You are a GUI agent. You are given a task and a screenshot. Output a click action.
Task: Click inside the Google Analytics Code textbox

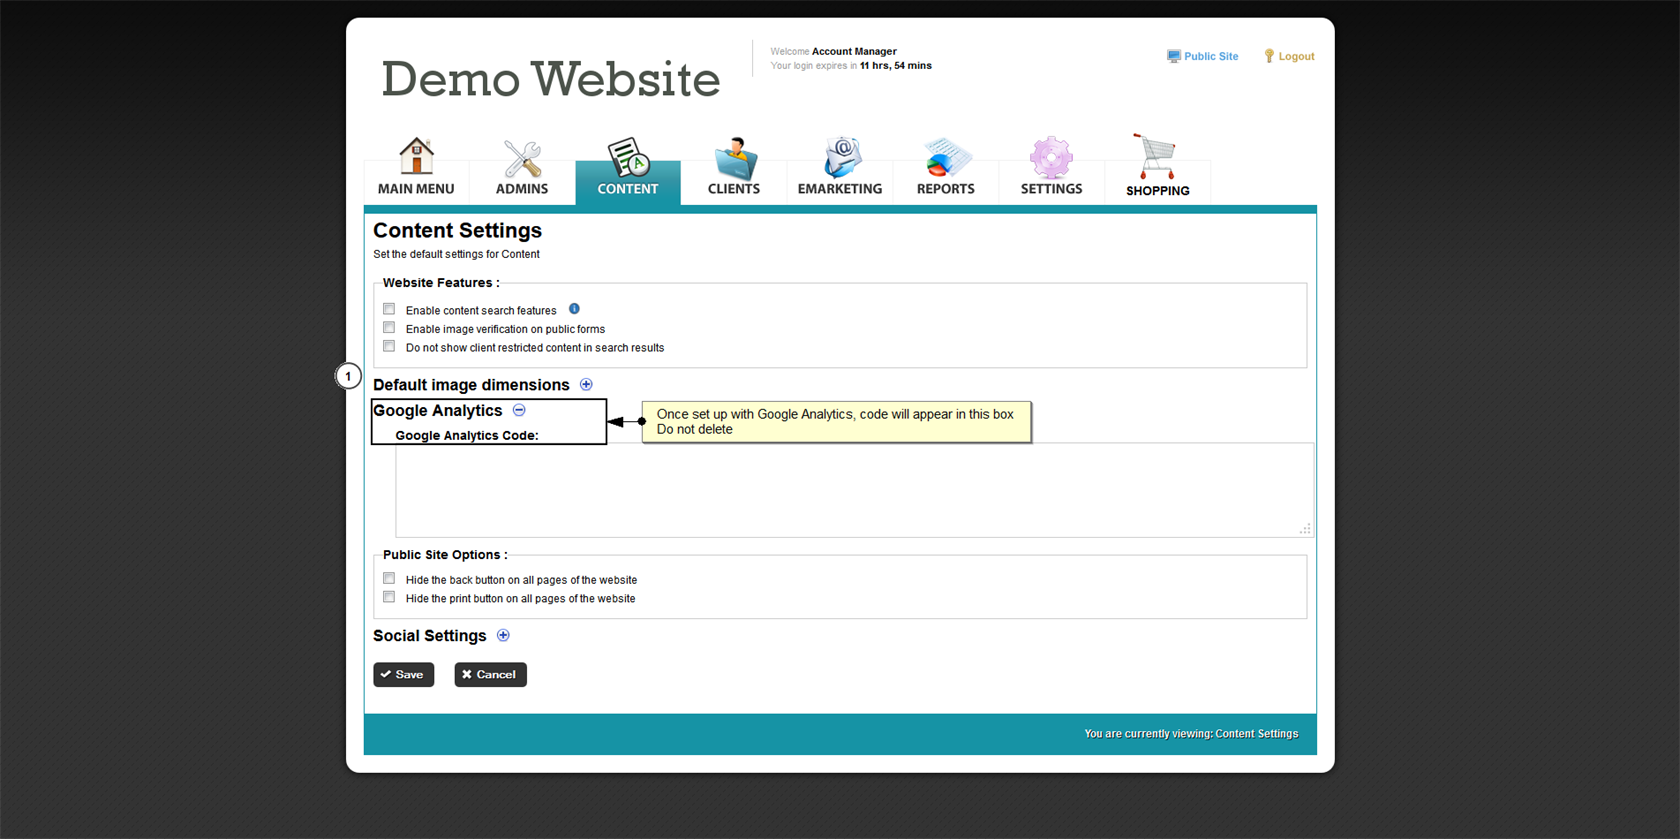(853, 490)
